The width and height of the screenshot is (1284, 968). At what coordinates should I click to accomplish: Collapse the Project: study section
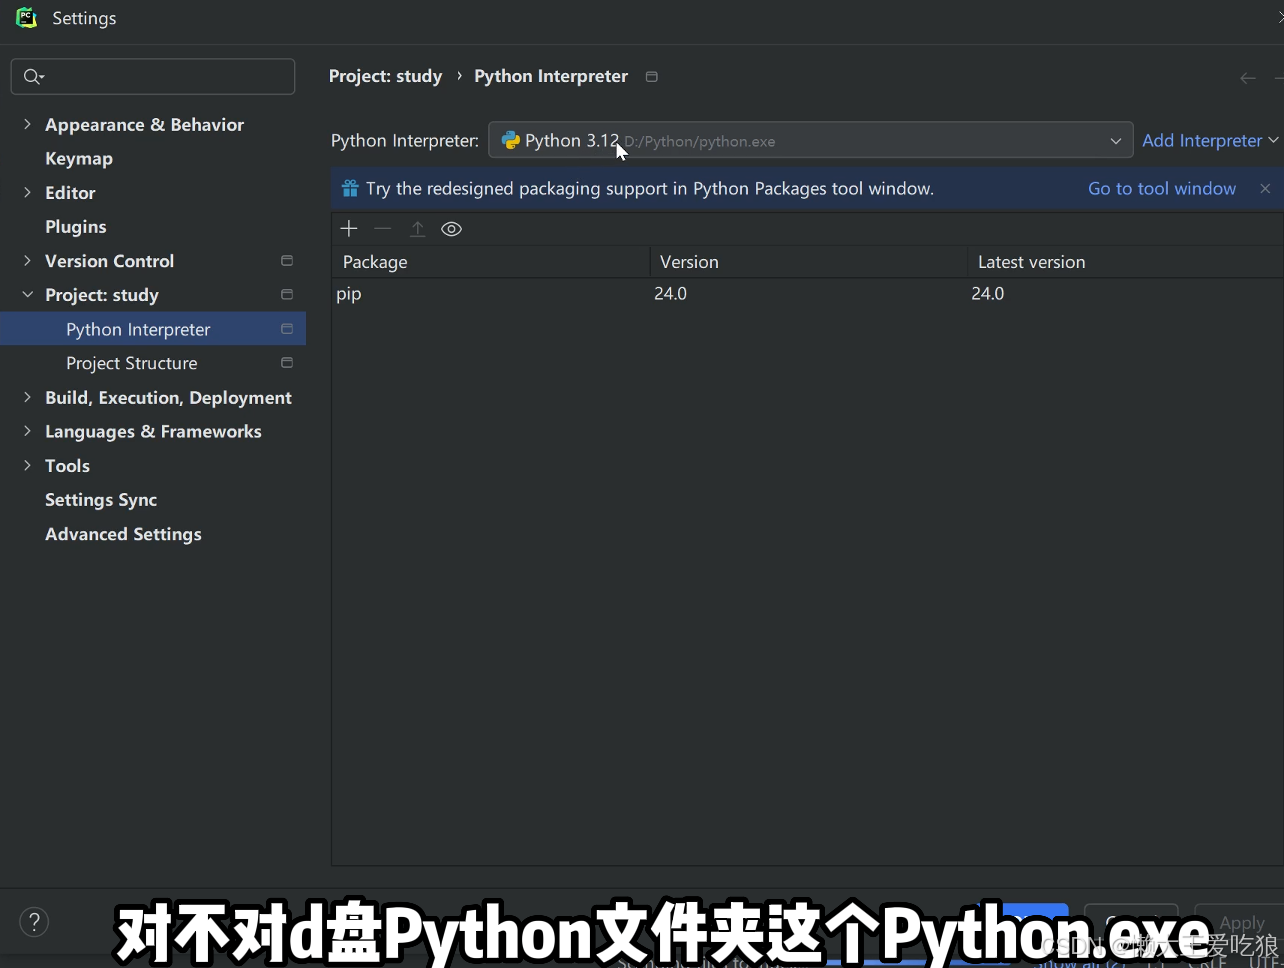pos(27,294)
